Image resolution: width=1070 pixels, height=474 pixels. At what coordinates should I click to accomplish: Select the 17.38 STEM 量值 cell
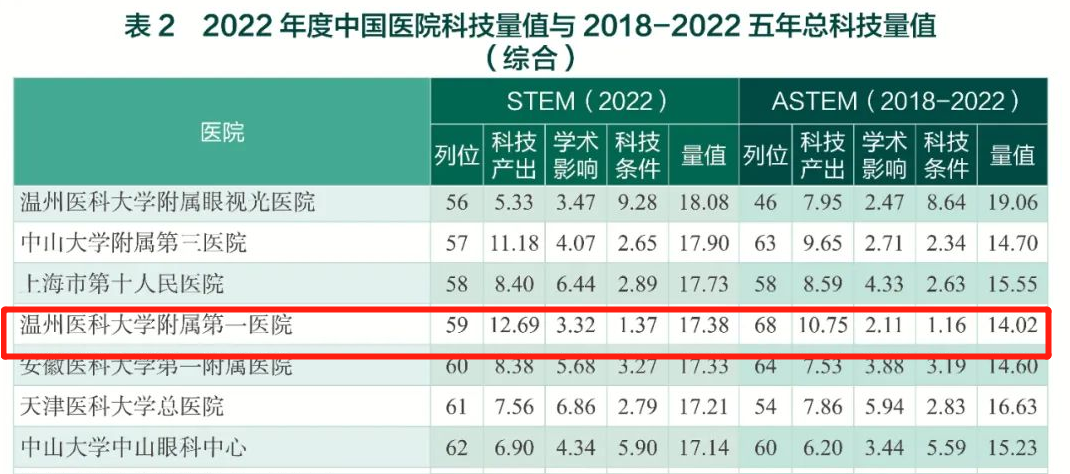click(x=704, y=325)
